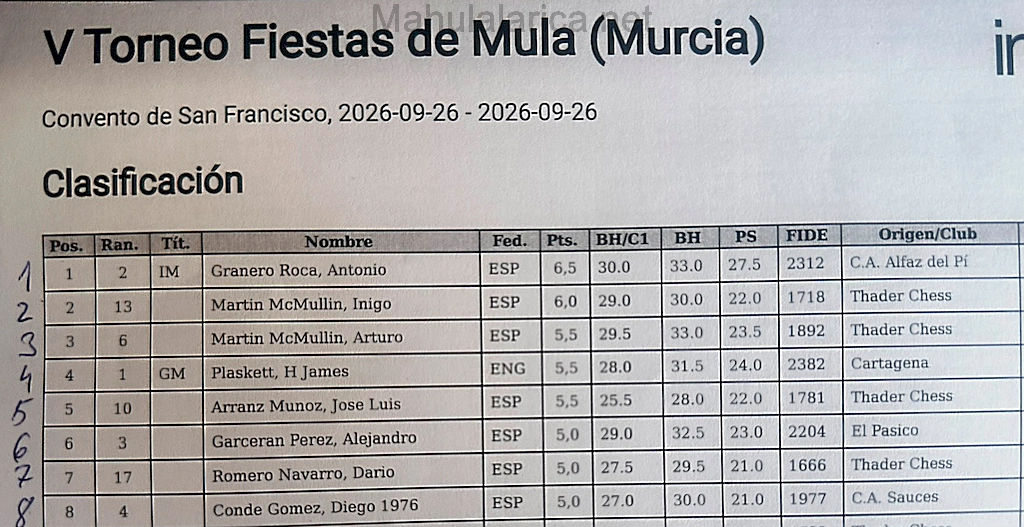Click the Nombre column header
The height and width of the screenshot is (527, 1024).
(x=338, y=242)
